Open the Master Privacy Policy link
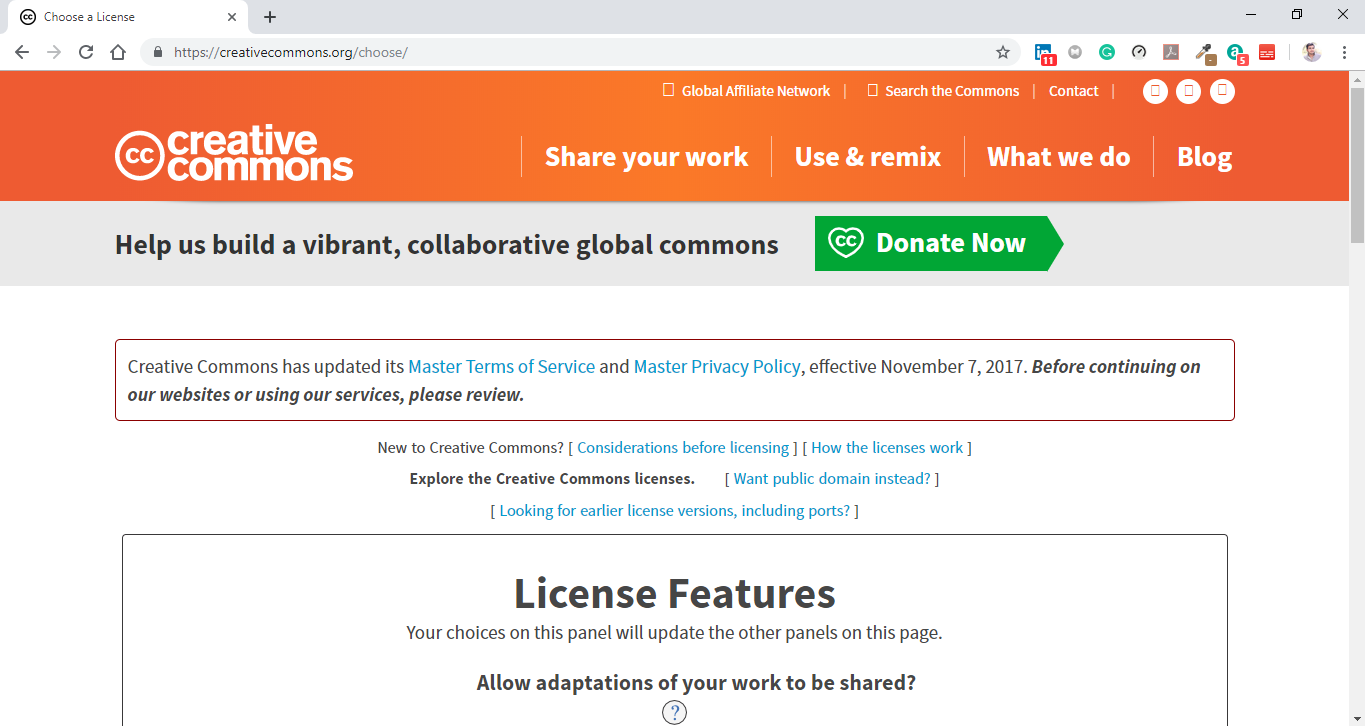The height and width of the screenshot is (726, 1365). (x=717, y=367)
